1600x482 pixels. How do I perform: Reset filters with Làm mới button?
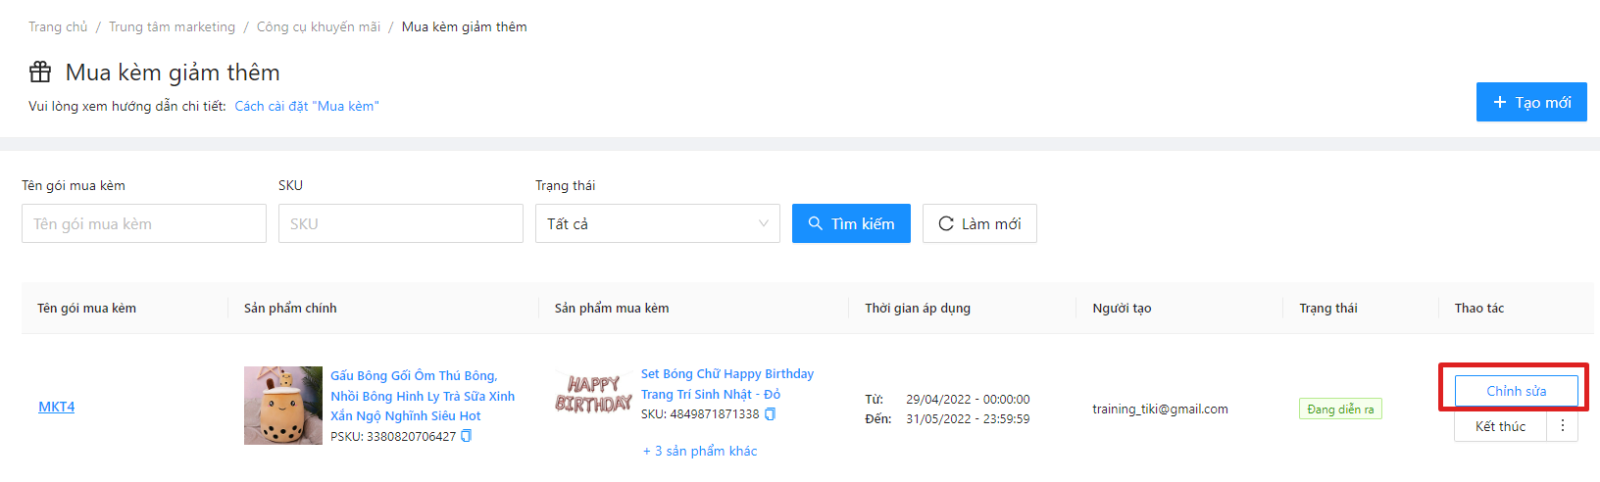tap(979, 224)
